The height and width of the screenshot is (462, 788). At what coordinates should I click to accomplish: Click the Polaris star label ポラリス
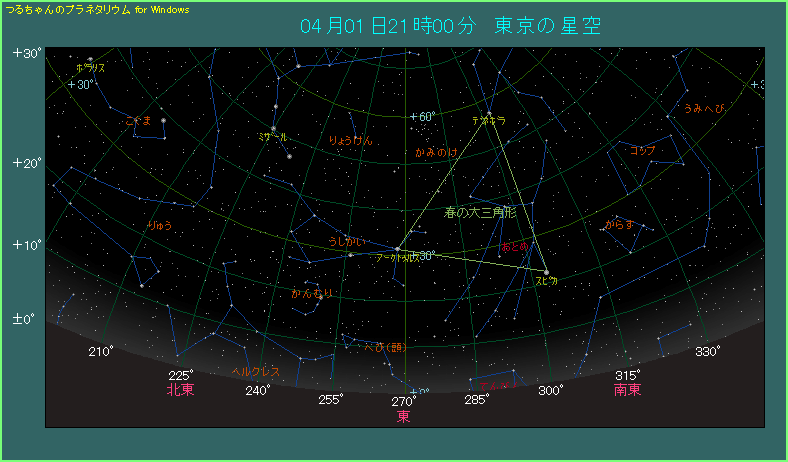click(90, 68)
